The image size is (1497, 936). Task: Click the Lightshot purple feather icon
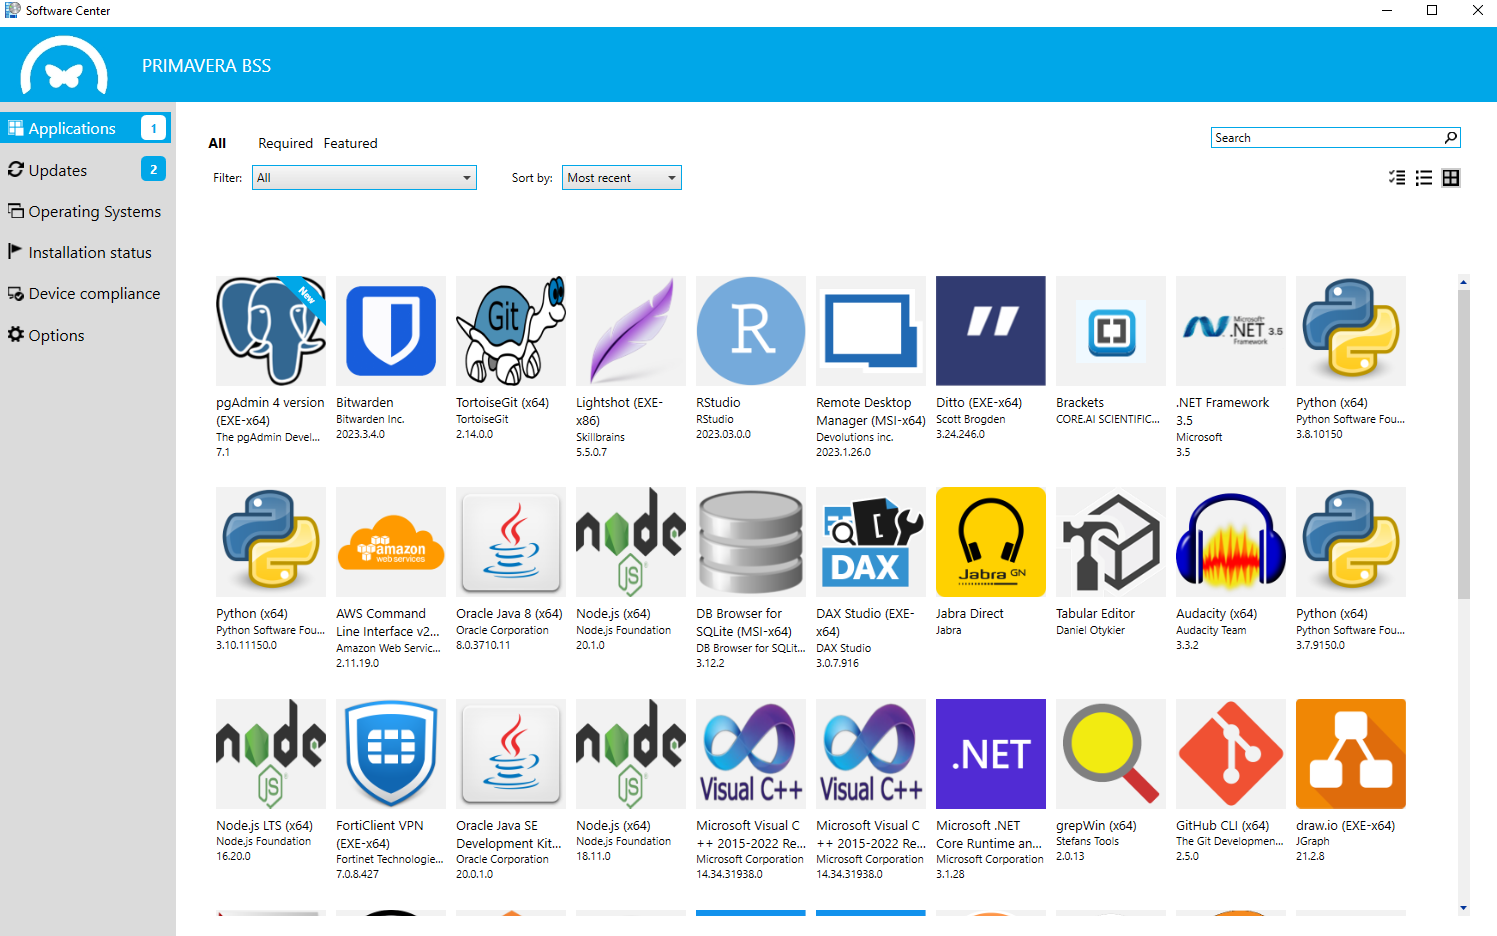click(x=631, y=331)
